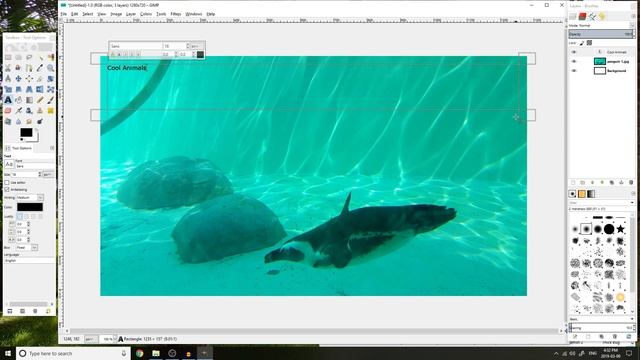Select the Free Select lasso tool
This screenshot has width=640, height=360.
point(29,57)
